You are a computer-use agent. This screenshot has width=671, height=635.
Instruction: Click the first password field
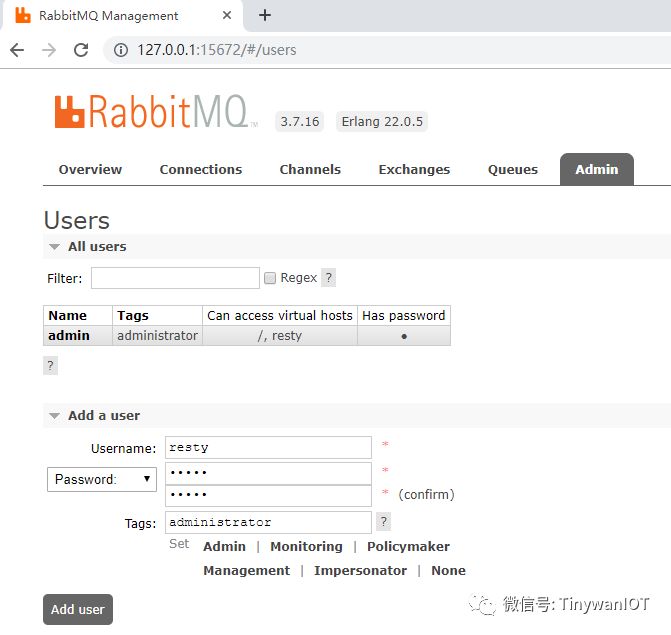[268, 473]
